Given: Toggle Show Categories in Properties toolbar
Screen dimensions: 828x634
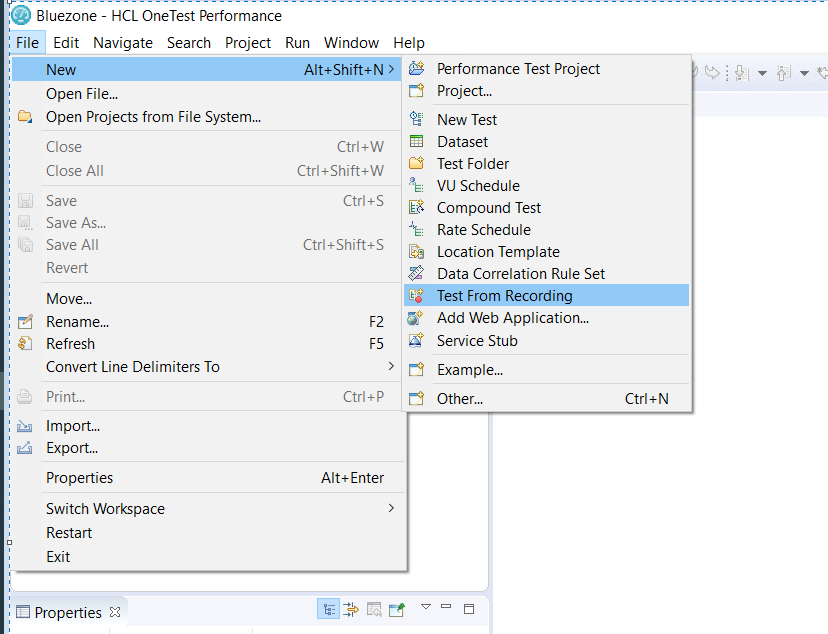Looking at the screenshot, I should tap(328, 609).
